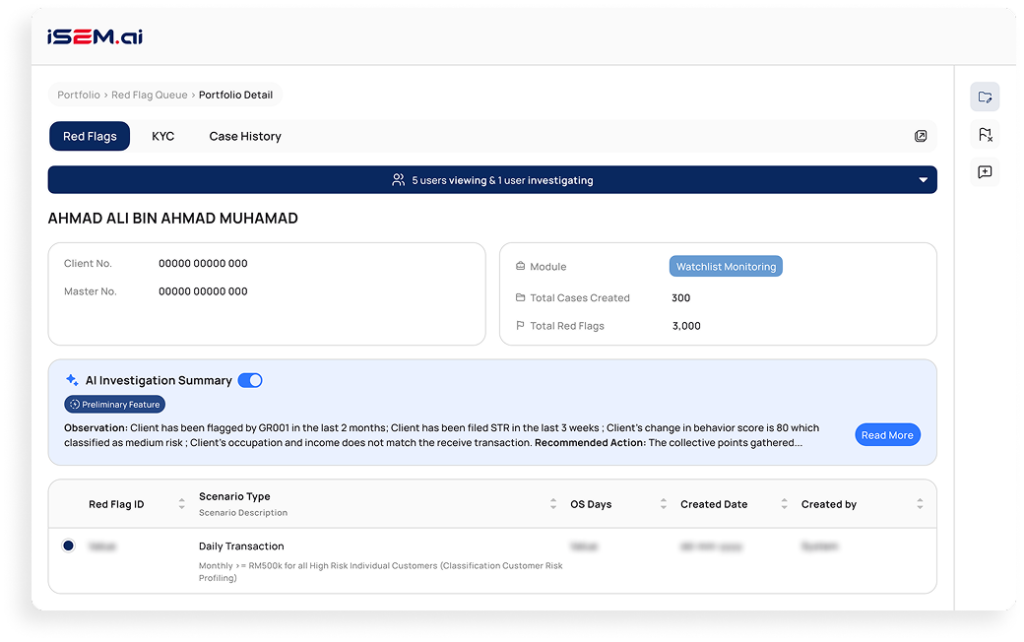Screen dimensions: 1024x642
Task: Click the AI sparkle icon in summary
Action: point(72,380)
